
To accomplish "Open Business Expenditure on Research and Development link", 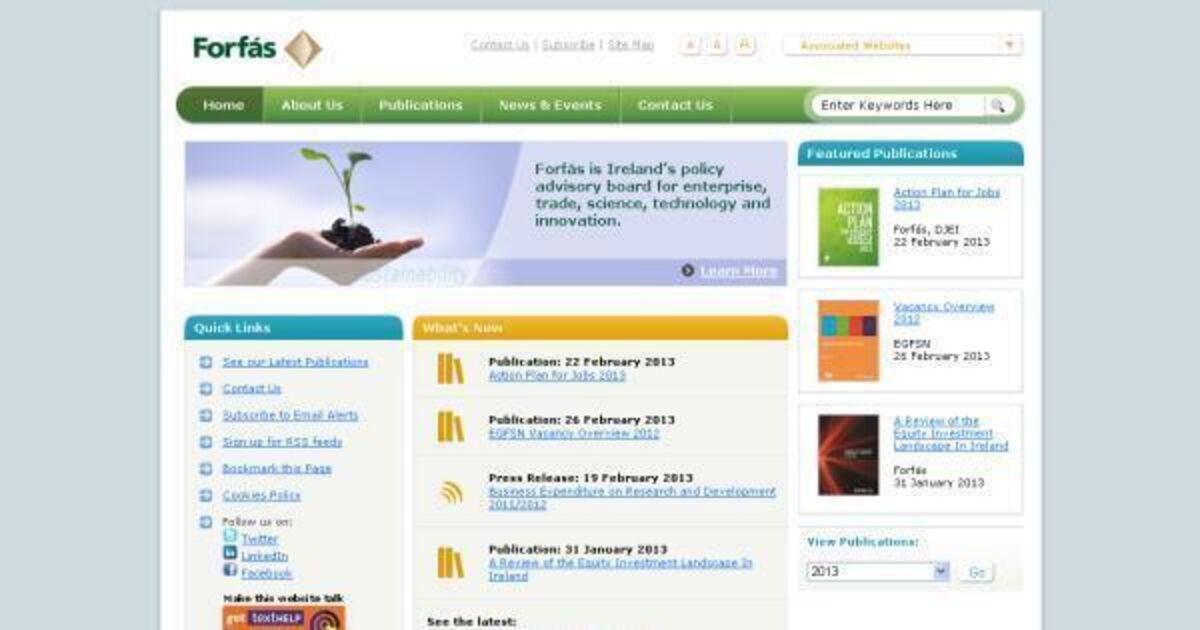I will 632,498.
